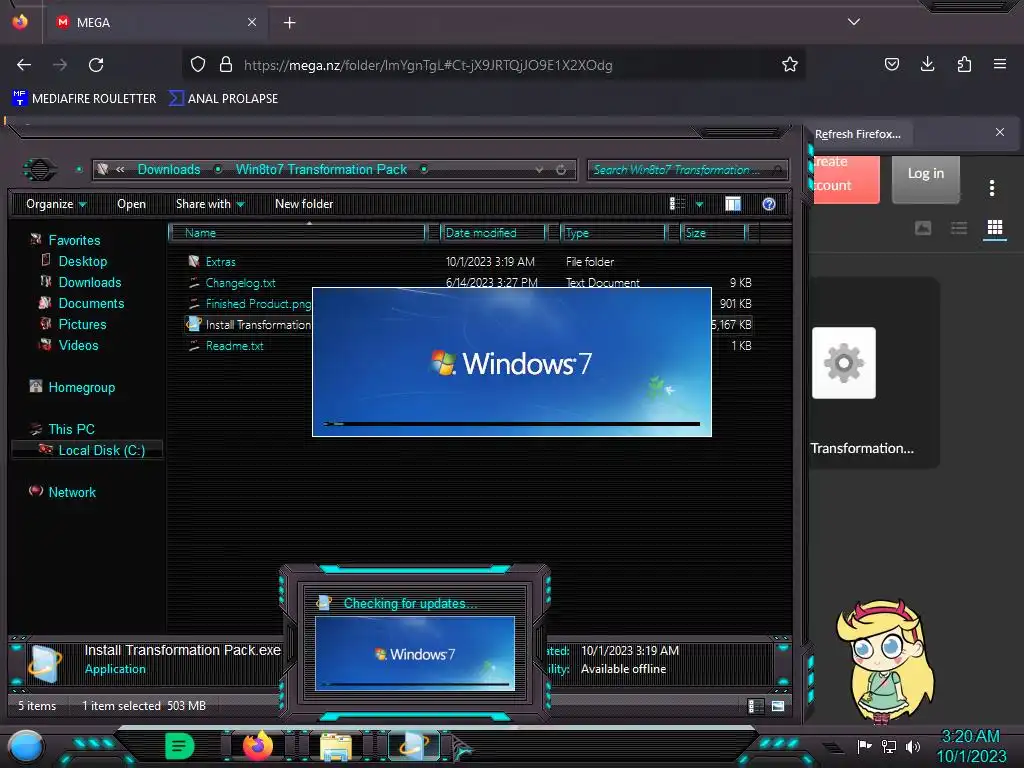The height and width of the screenshot is (768, 1024).
Task: Open Firefox from taskbar
Action: (x=257, y=746)
